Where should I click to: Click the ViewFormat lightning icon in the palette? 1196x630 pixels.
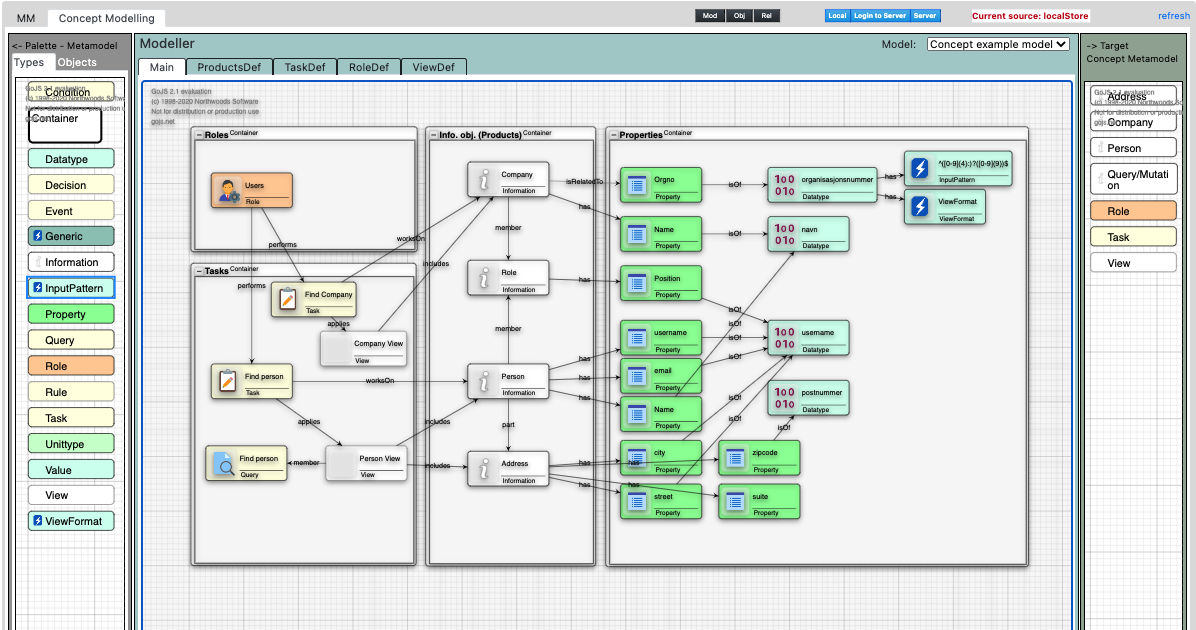pyautogui.click(x=37, y=521)
